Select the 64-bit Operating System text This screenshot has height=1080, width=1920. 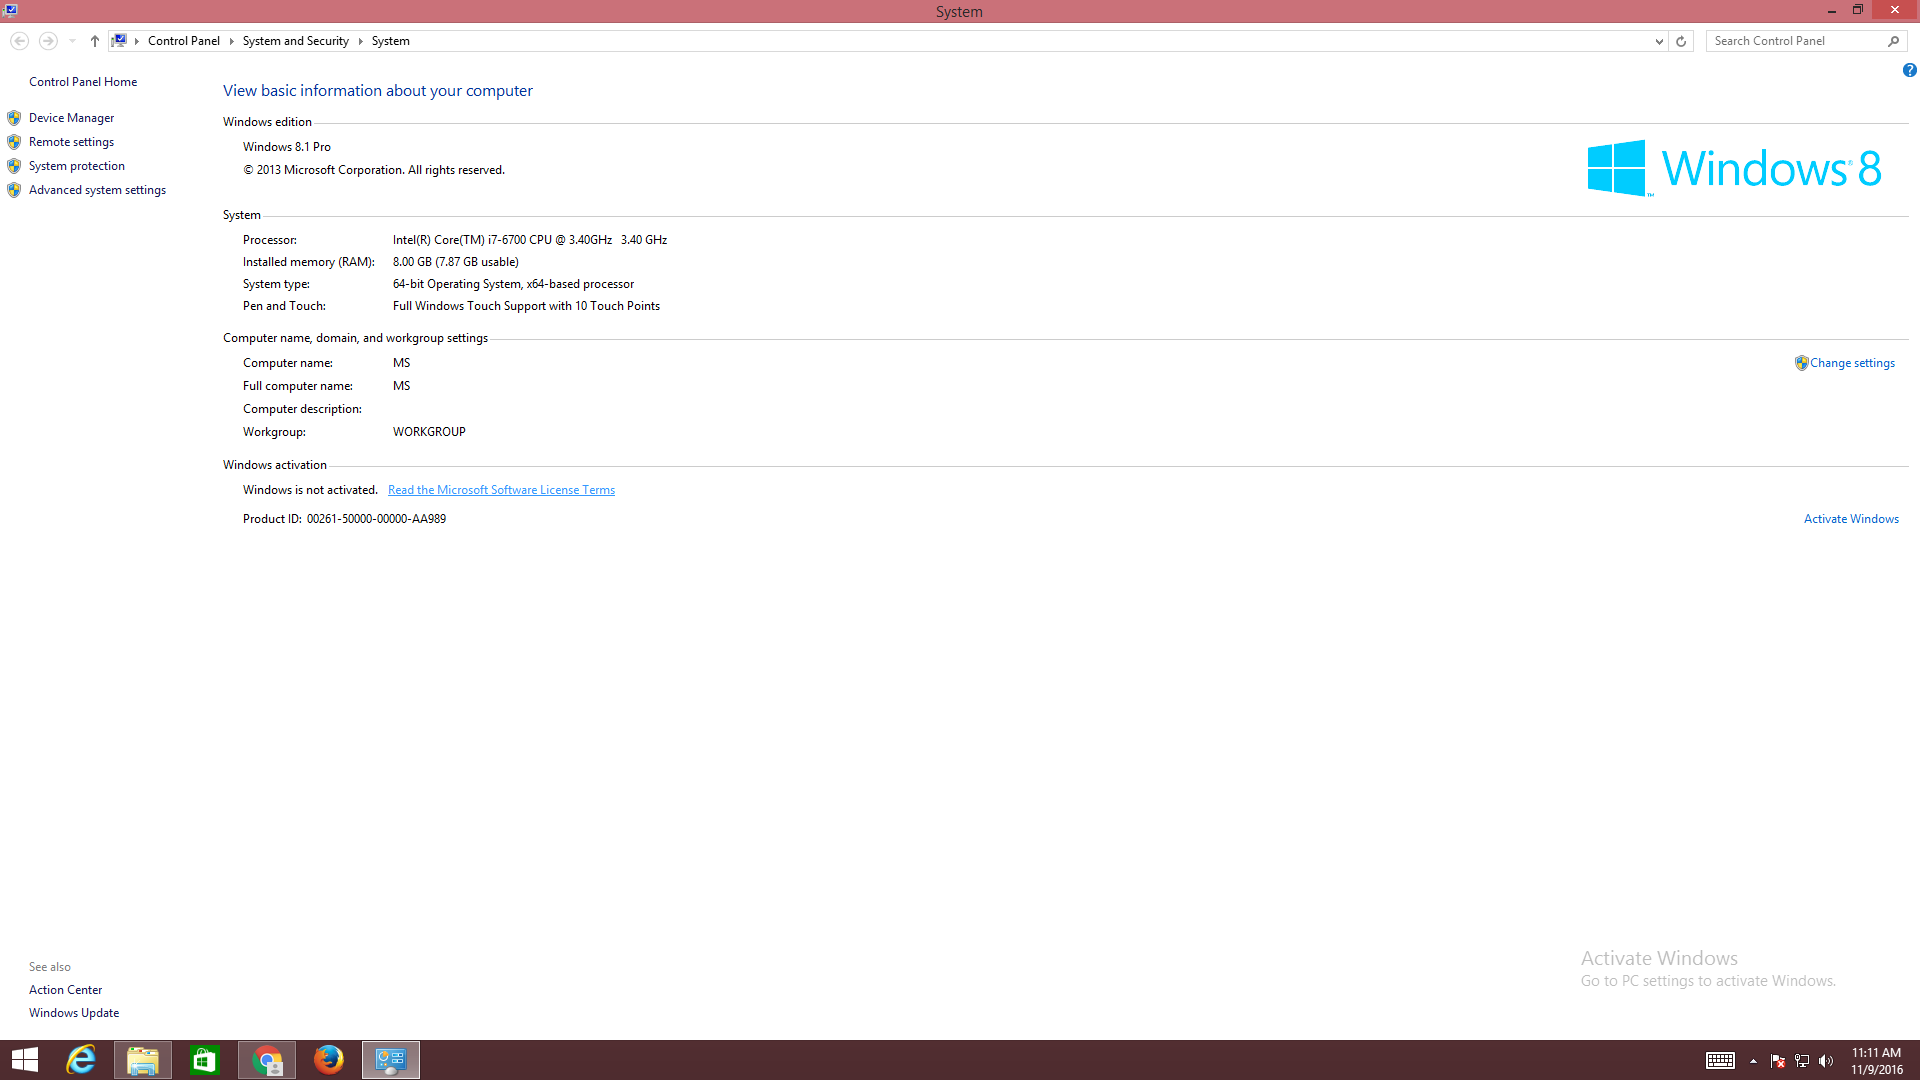[513, 284]
